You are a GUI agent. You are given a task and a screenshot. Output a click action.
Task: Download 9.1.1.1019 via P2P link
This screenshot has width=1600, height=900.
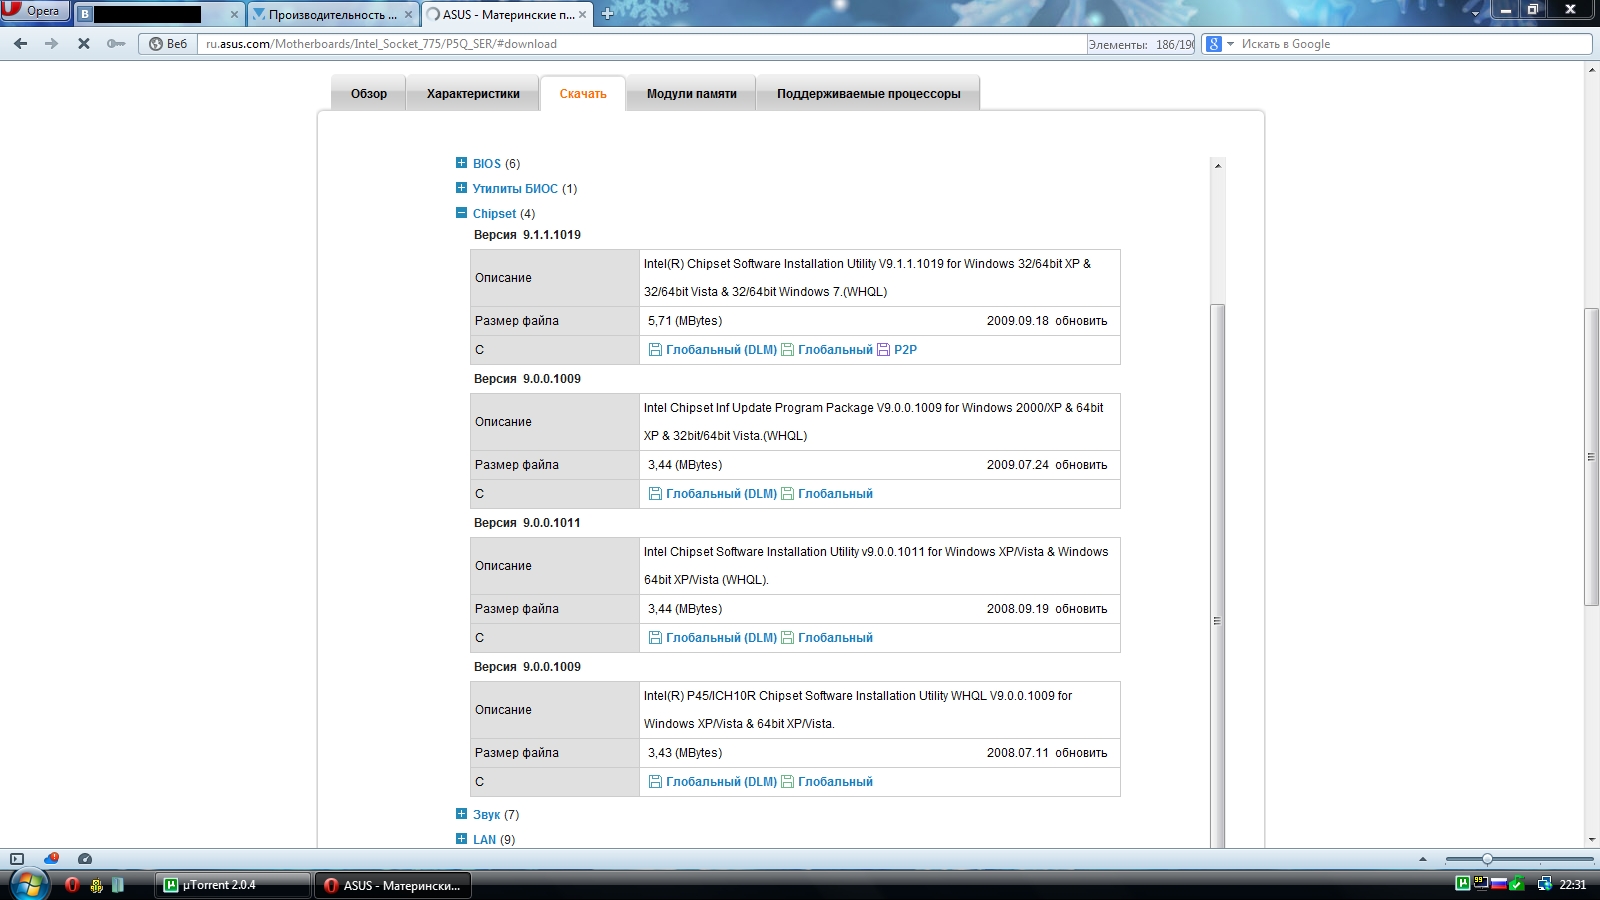point(905,350)
